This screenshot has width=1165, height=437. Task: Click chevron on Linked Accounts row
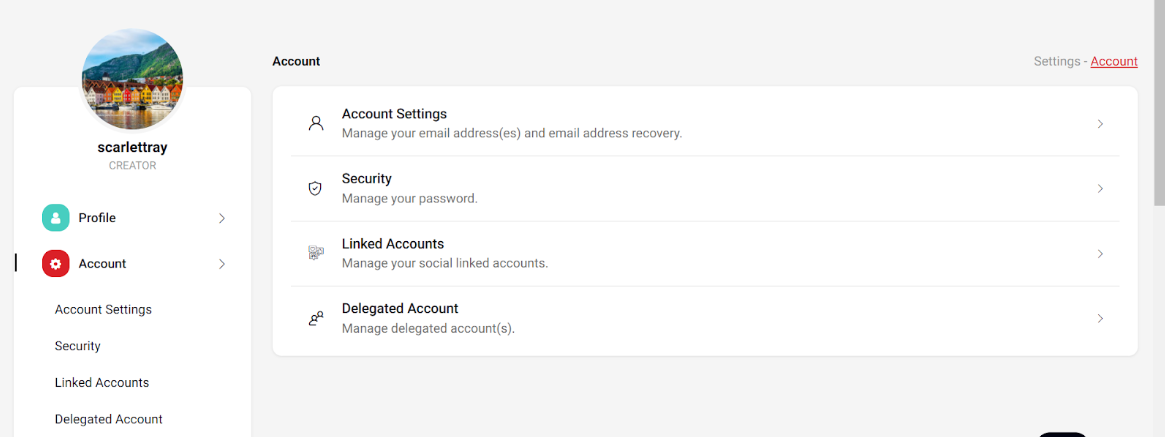[1100, 254]
